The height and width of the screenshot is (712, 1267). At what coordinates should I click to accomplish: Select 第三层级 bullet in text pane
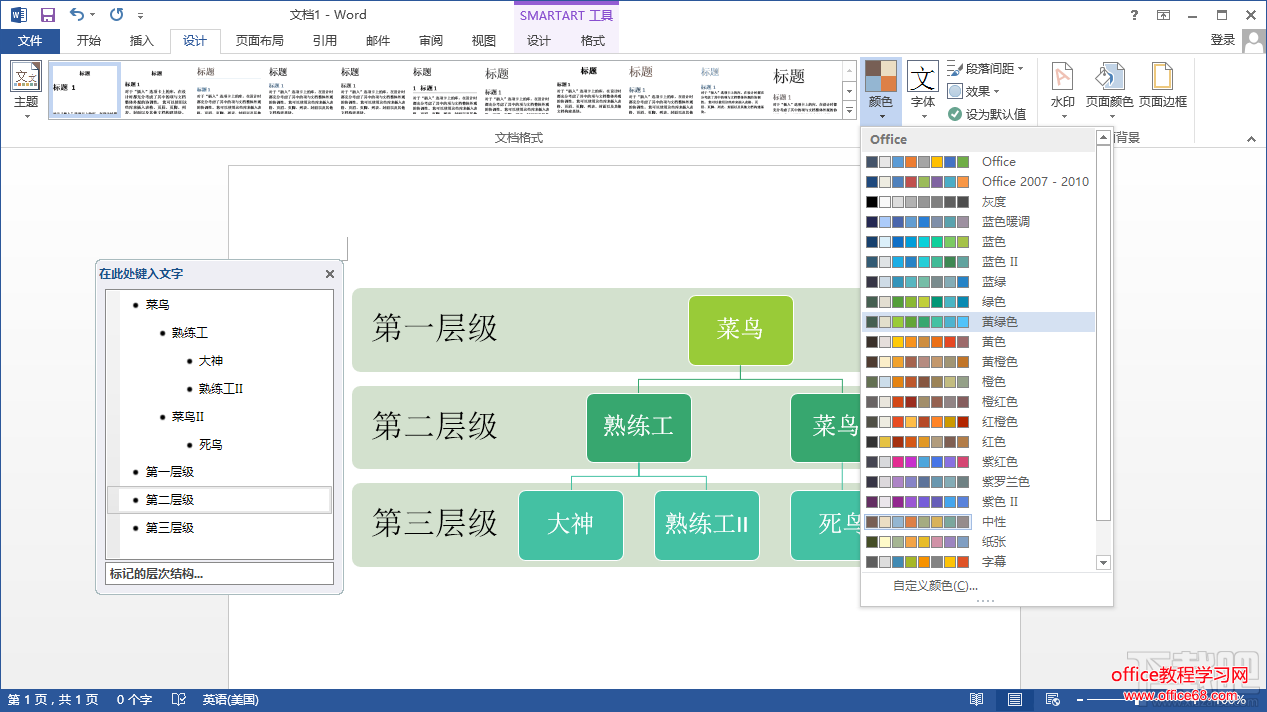point(169,528)
